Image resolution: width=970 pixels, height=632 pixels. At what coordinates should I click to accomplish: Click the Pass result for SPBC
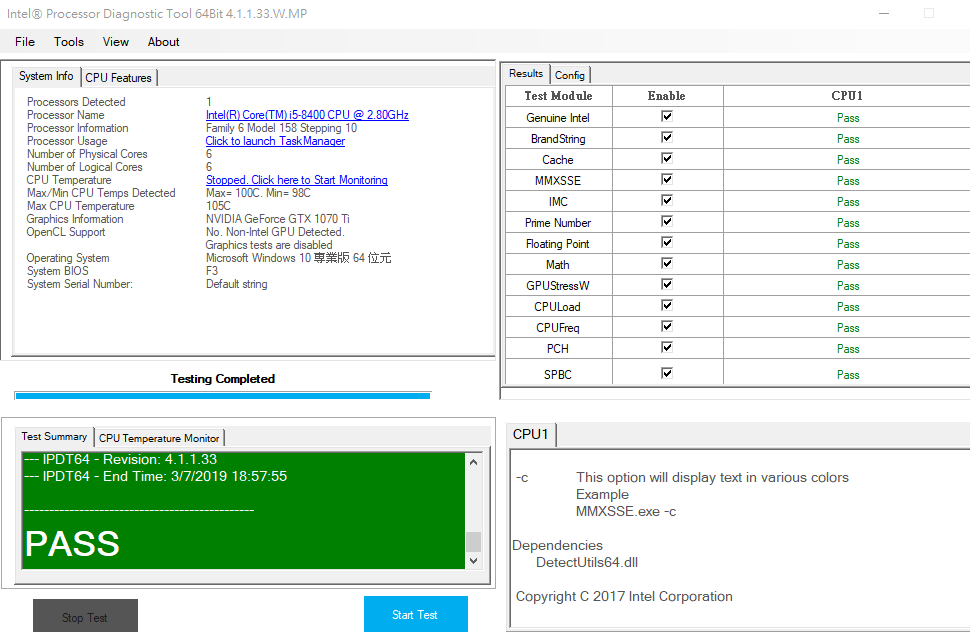coord(848,375)
